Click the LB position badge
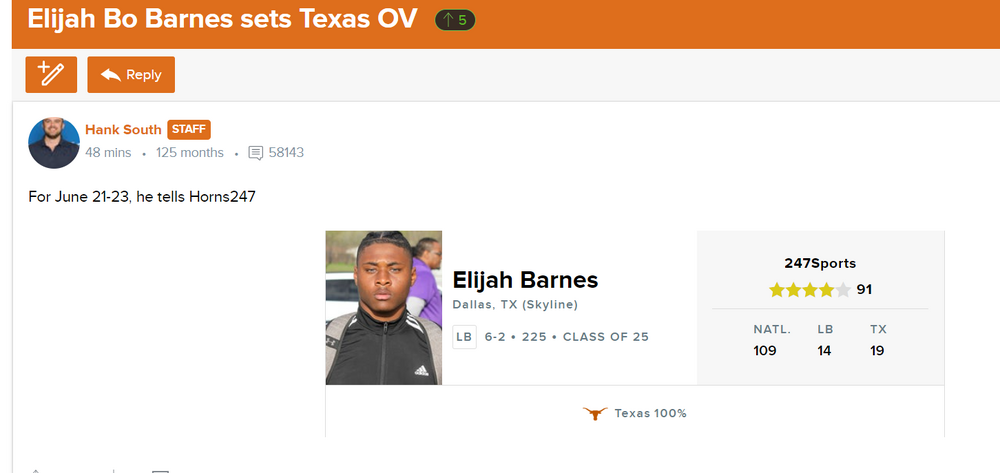 [x=464, y=337]
